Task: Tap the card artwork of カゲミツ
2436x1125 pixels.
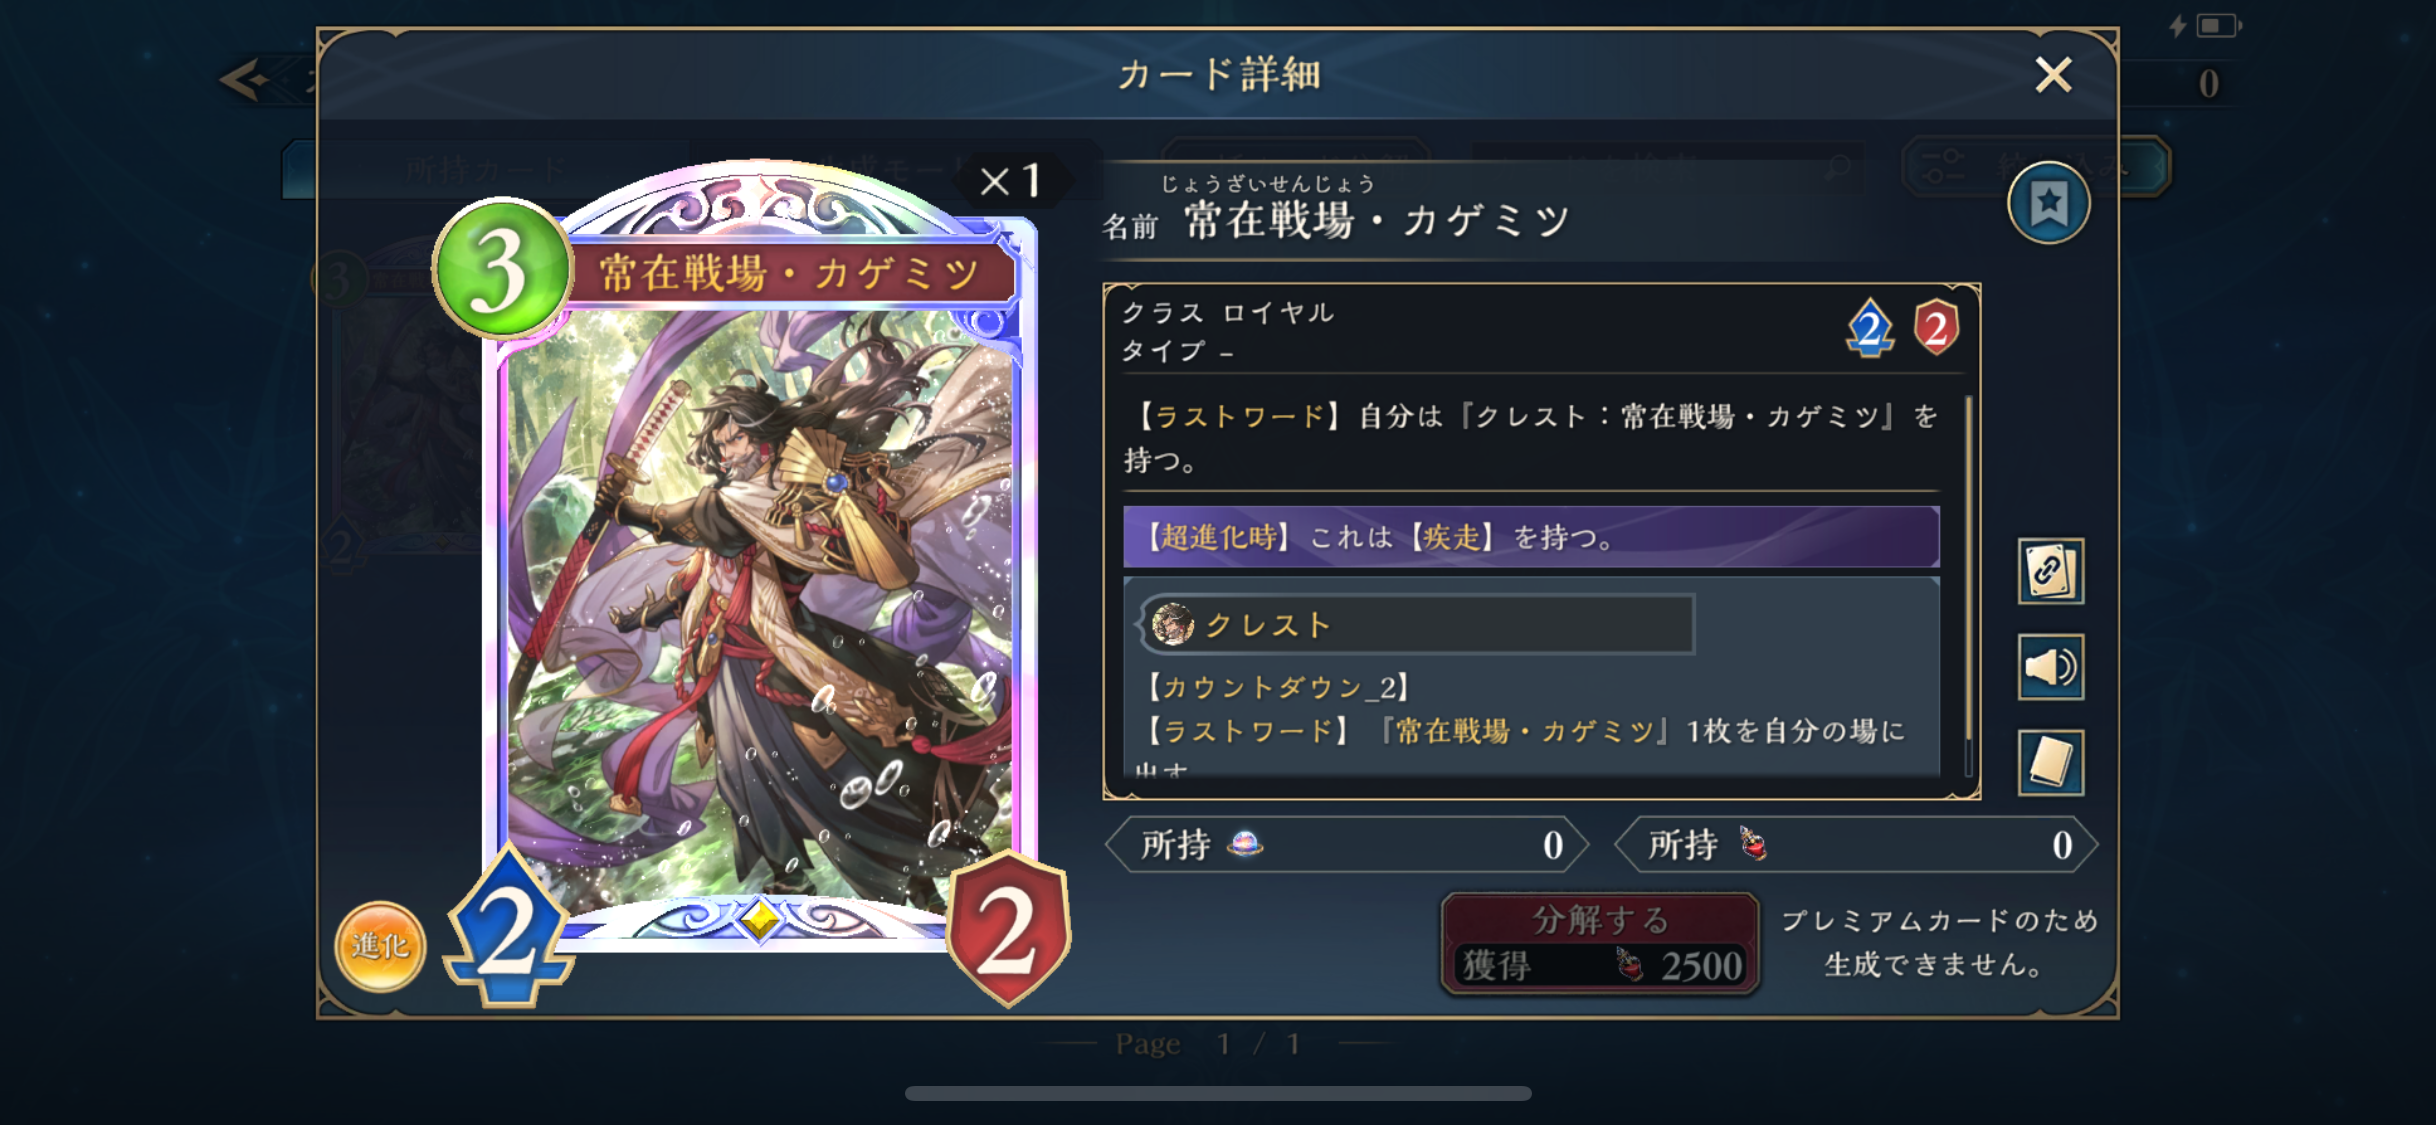Action: pos(760,600)
